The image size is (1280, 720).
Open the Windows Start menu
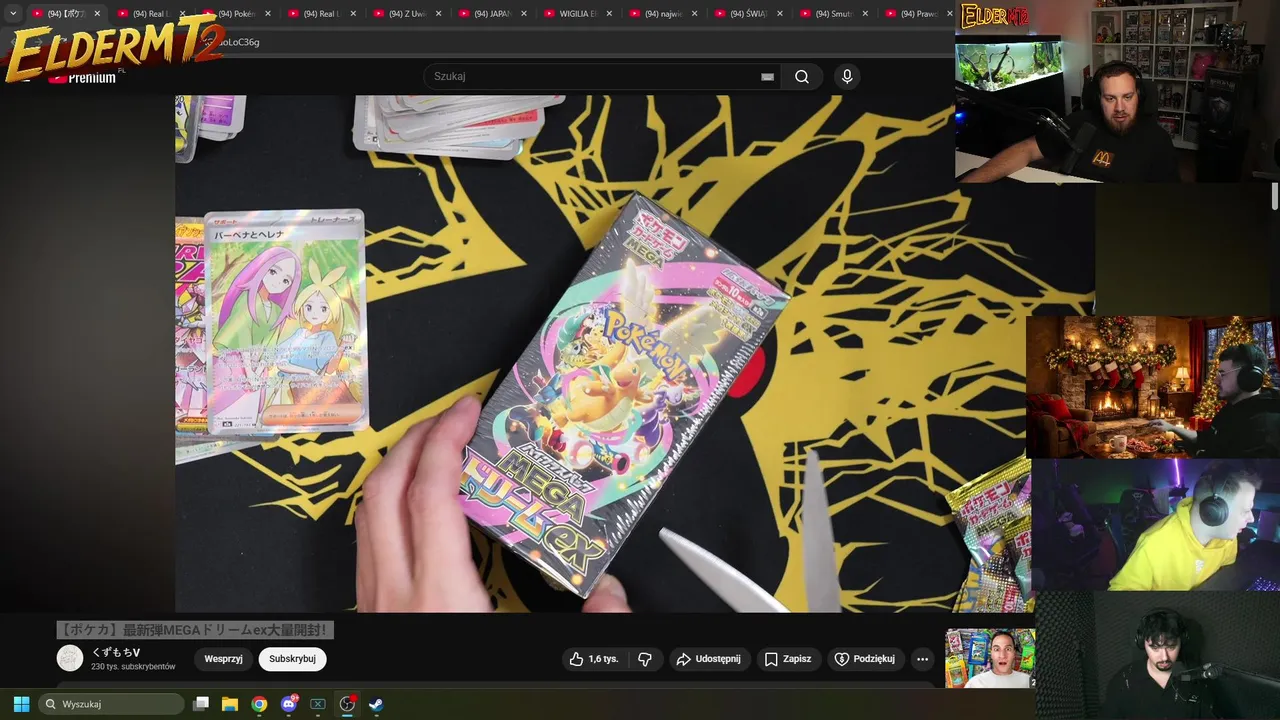coord(21,704)
